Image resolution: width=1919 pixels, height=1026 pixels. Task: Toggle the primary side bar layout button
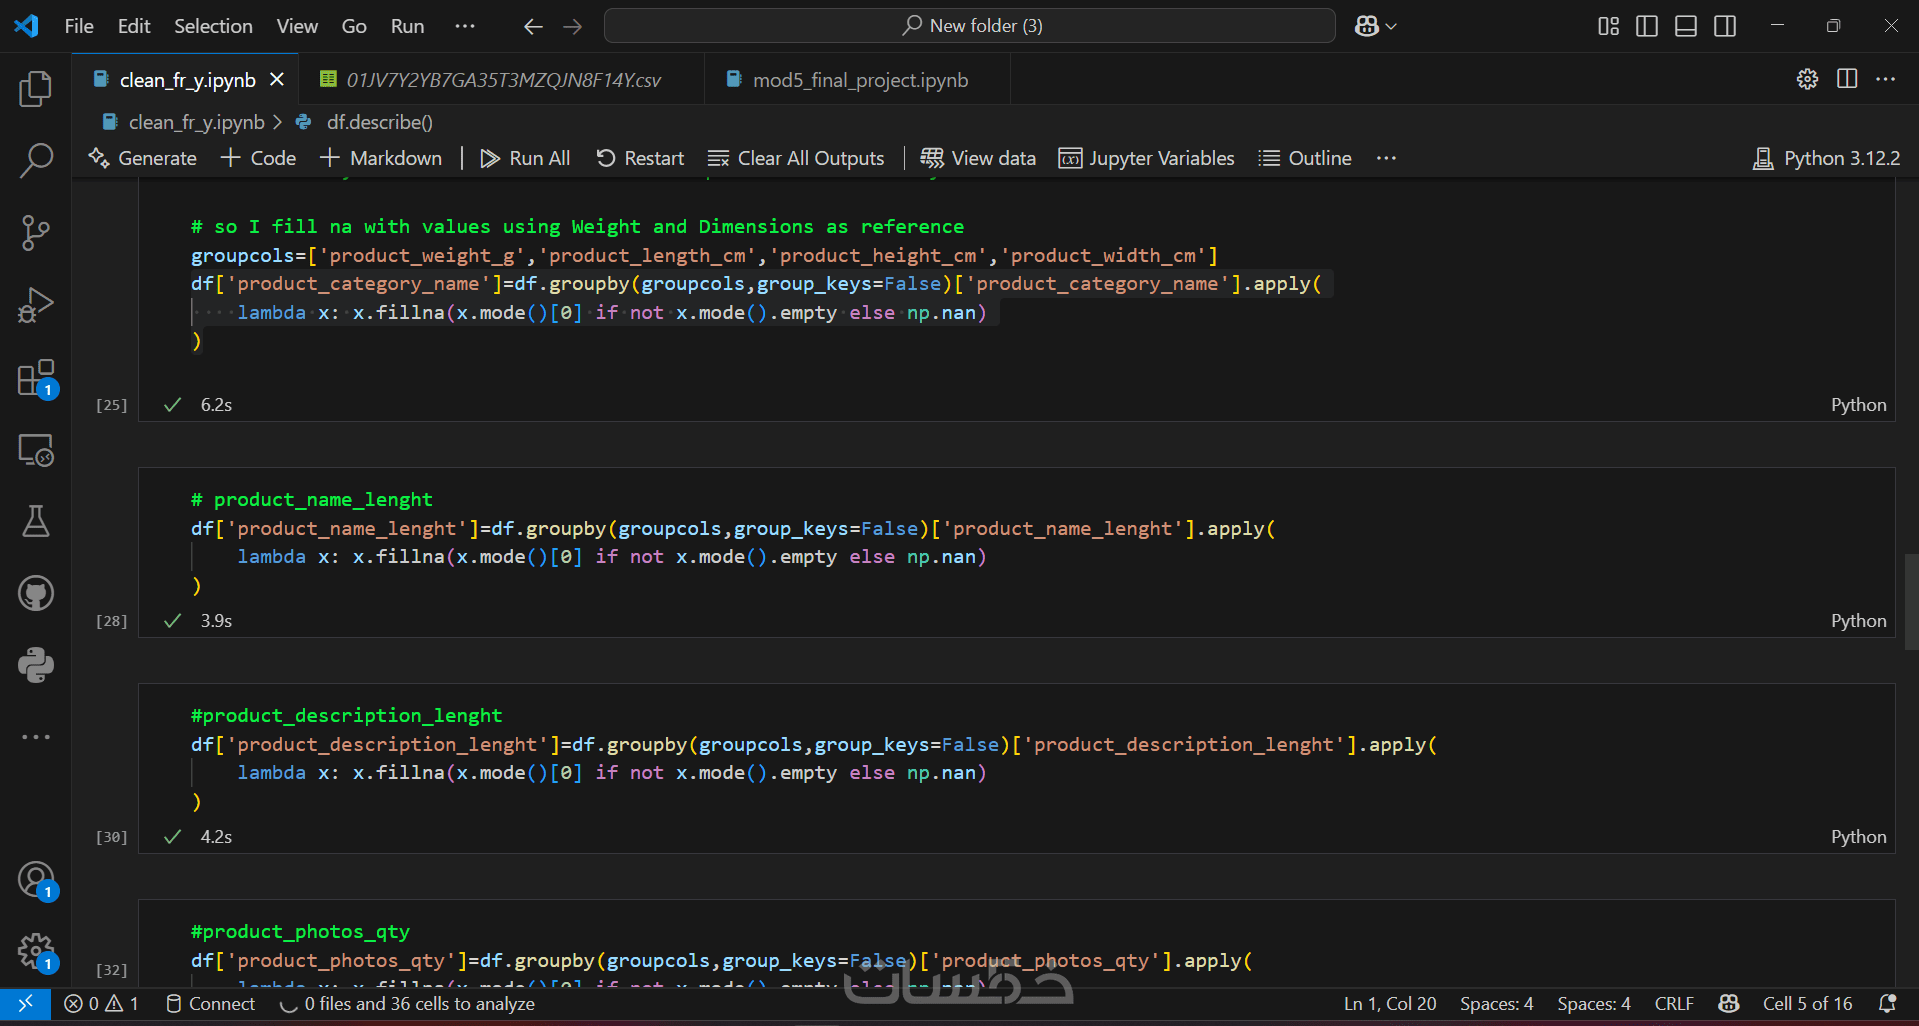1647,26
